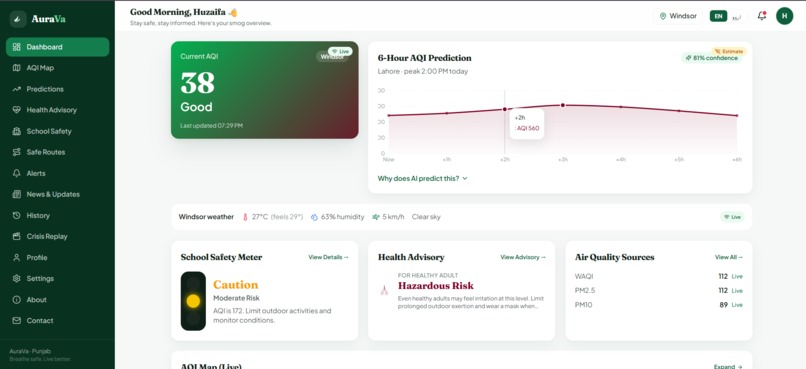
Task: Open the Settings page
Action: [58, 279]
